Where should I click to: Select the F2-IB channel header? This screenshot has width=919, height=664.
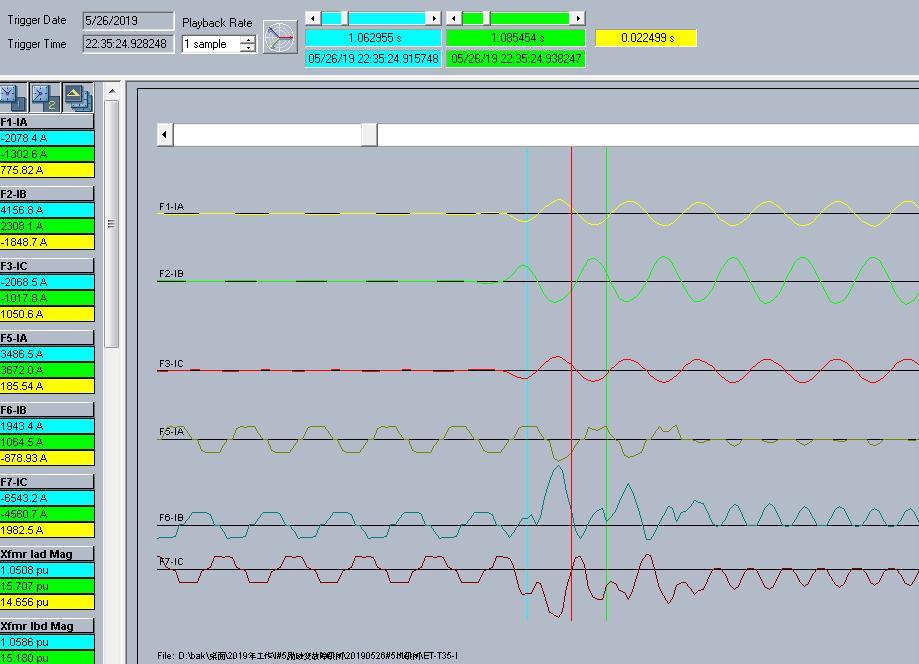pyautogui.click(x=47, y=194)
